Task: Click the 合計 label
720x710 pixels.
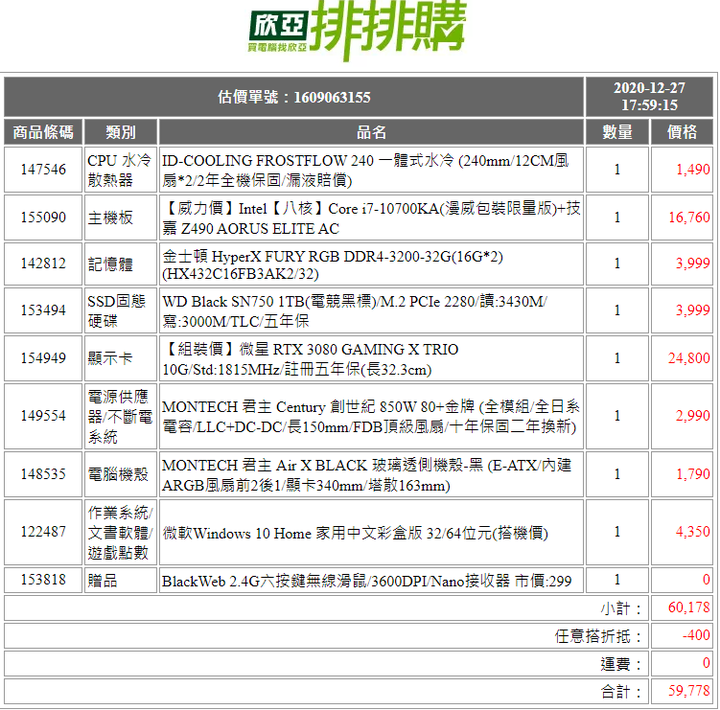Action: pyautogui.click(x=621, y=692)
